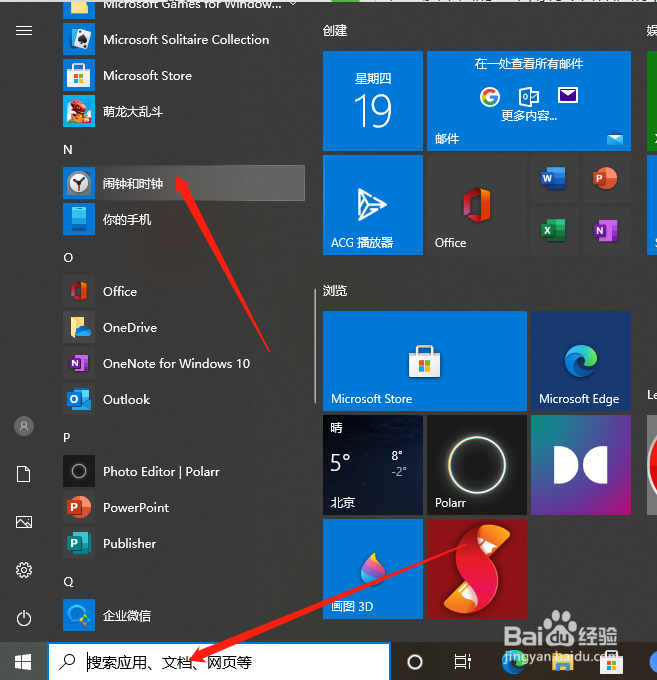Click the 浏览 tile group header
The image size is (657, 680).
tap(335, 291)
